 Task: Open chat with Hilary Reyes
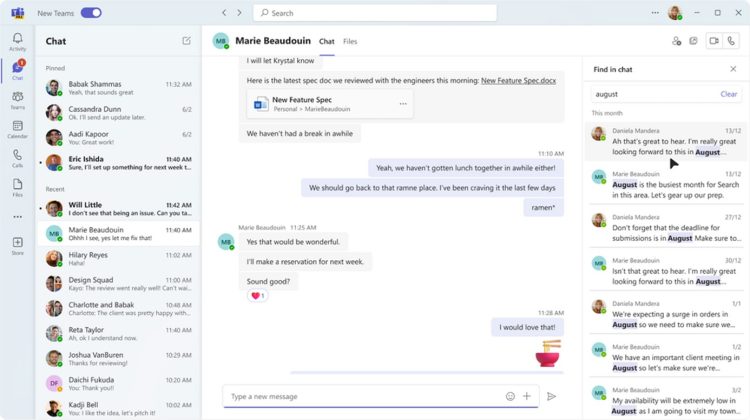[x=119, y=259]
